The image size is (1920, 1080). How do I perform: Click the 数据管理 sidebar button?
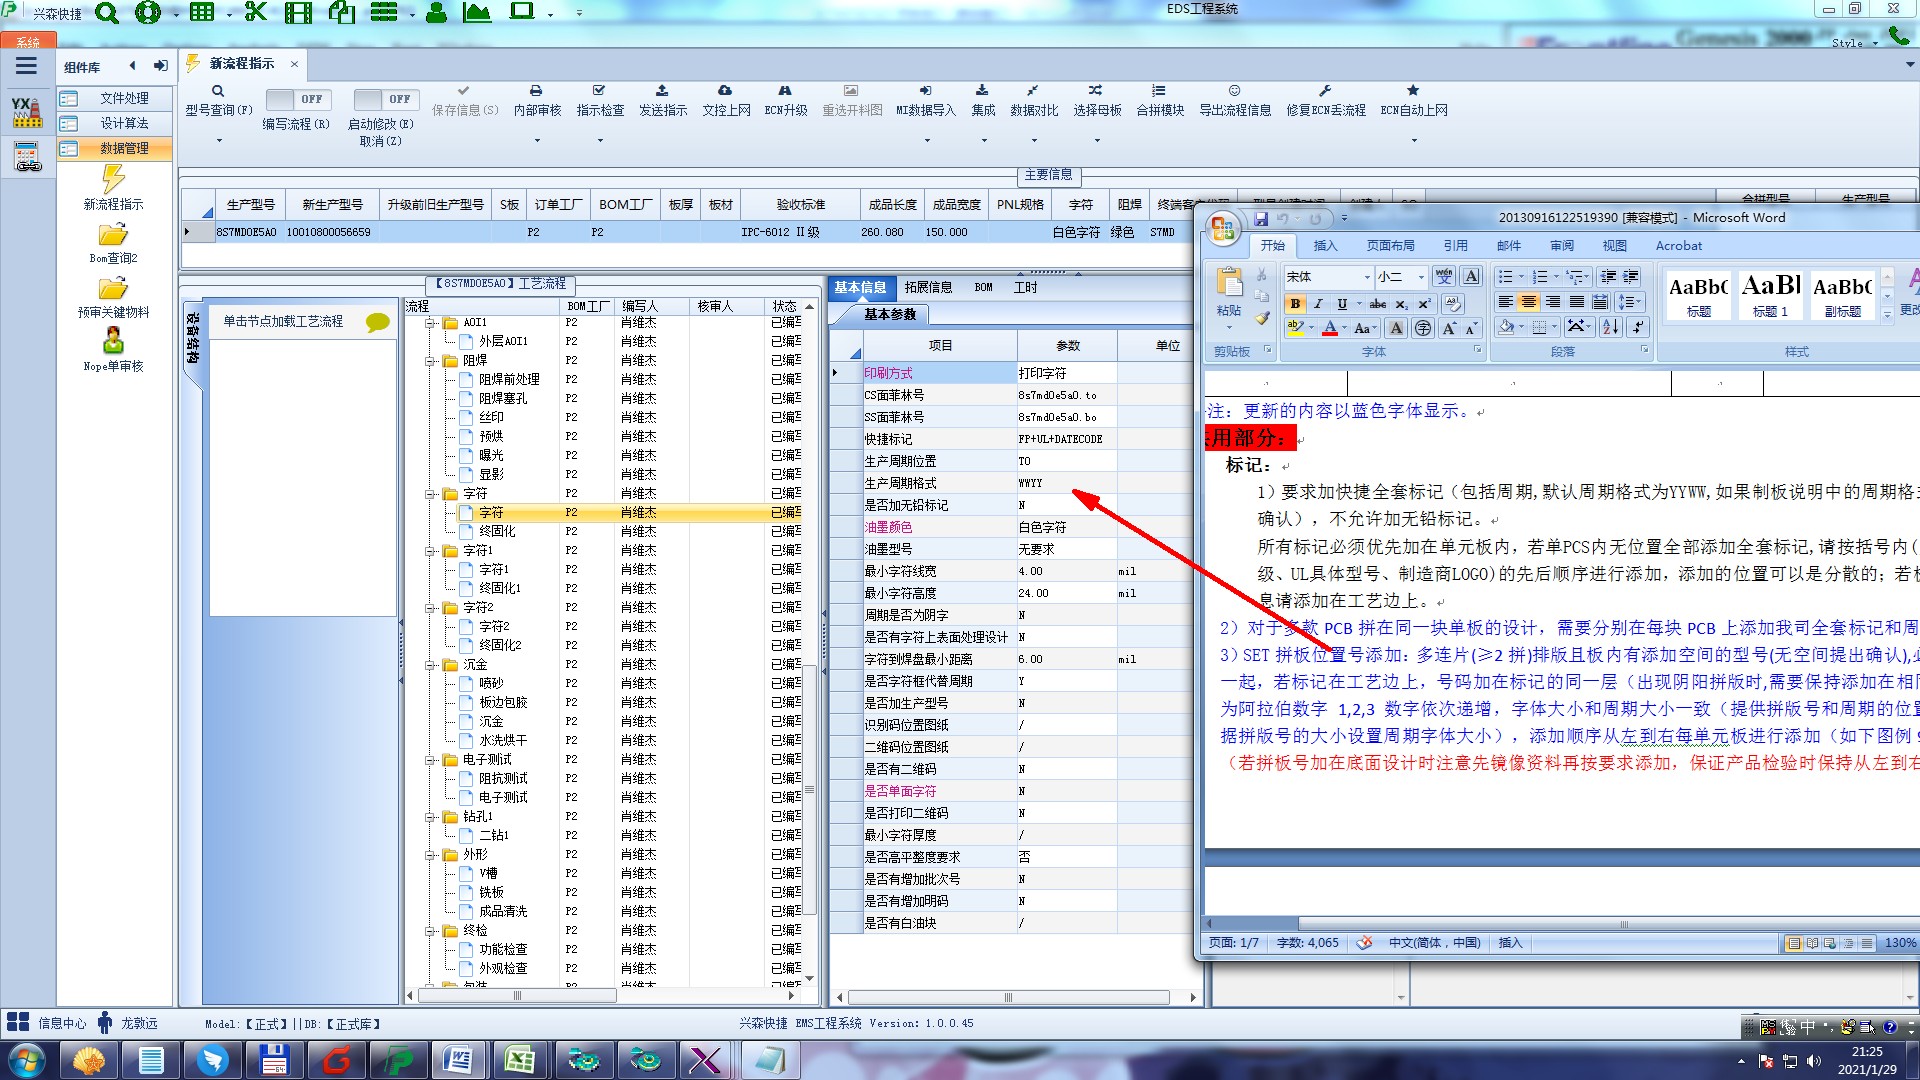(x=124, y=148)
